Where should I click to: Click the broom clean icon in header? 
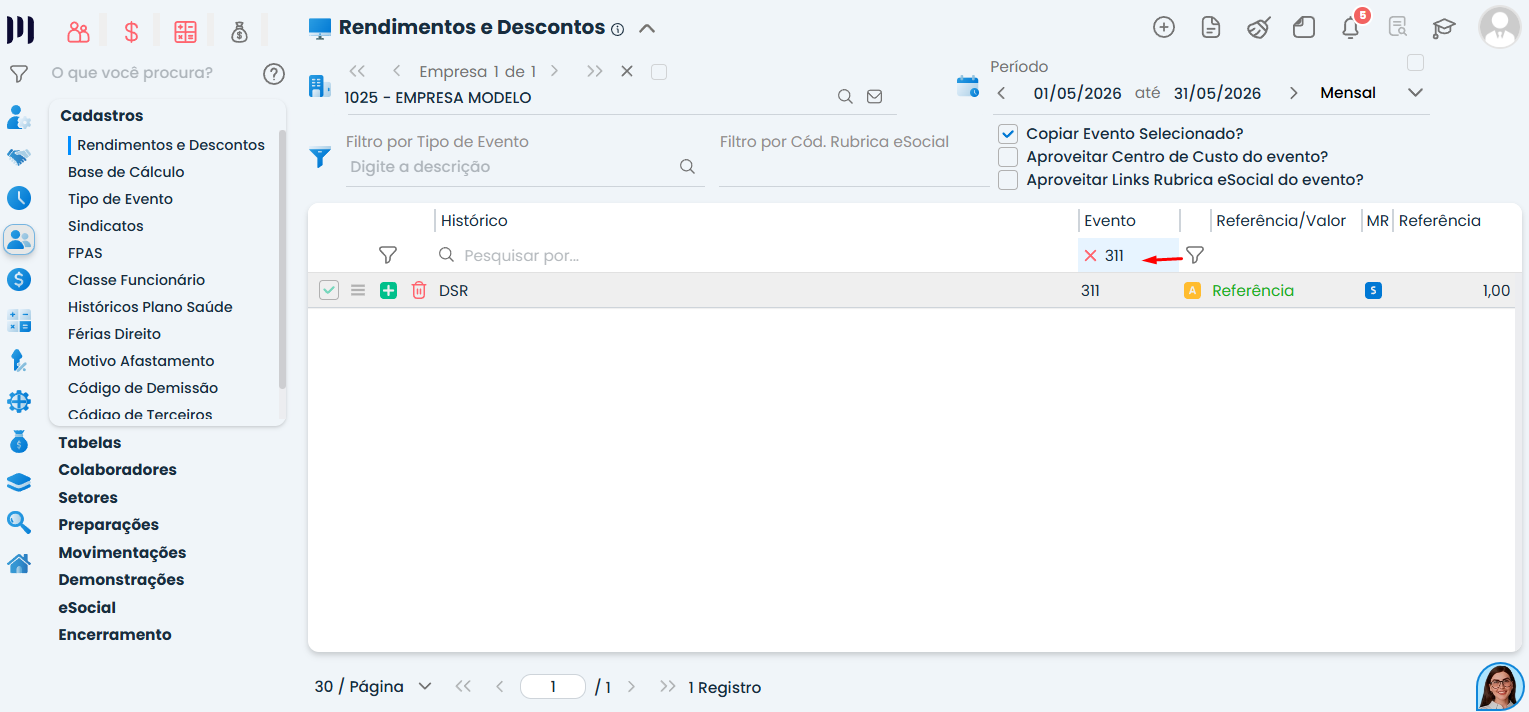1258,28
